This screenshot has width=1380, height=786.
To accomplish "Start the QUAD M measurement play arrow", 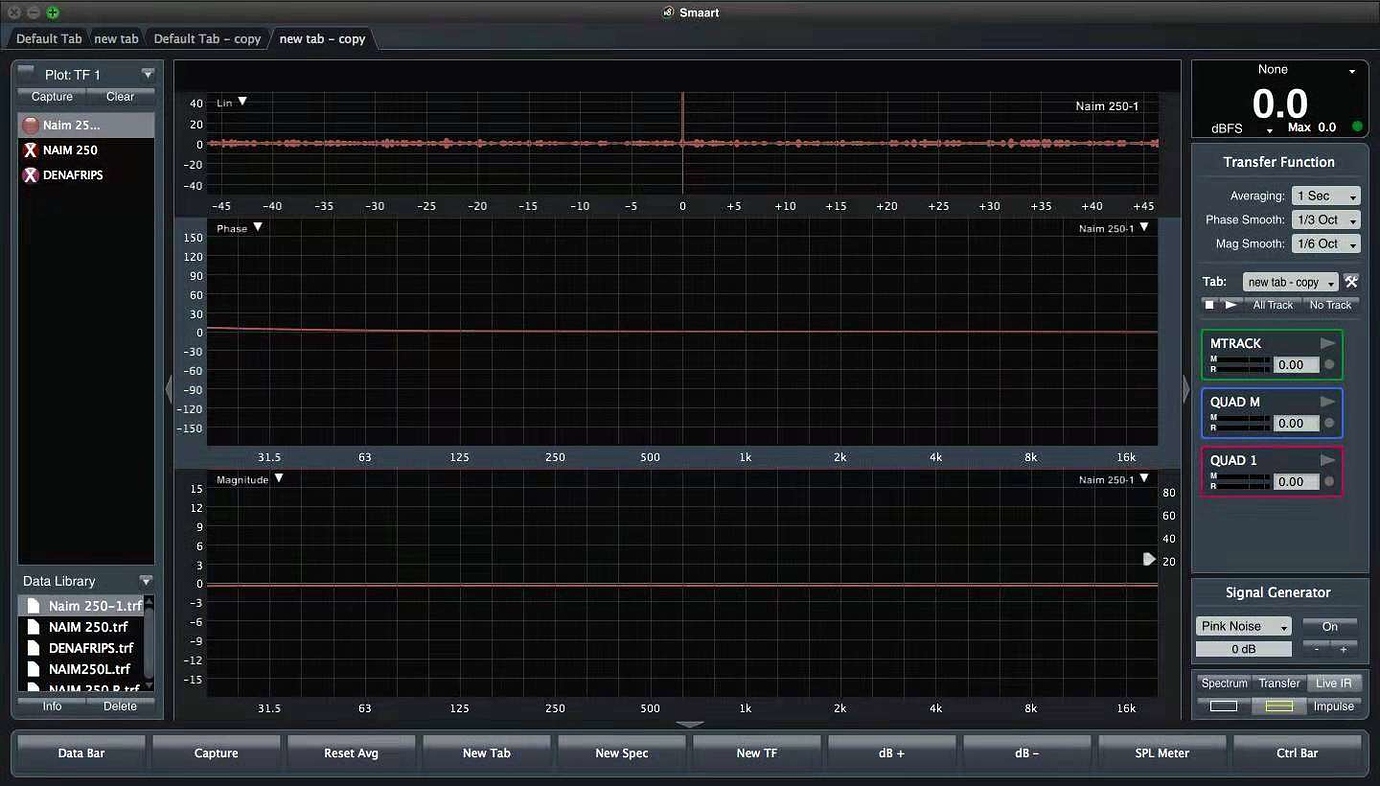I will [x=1328, y=402].
